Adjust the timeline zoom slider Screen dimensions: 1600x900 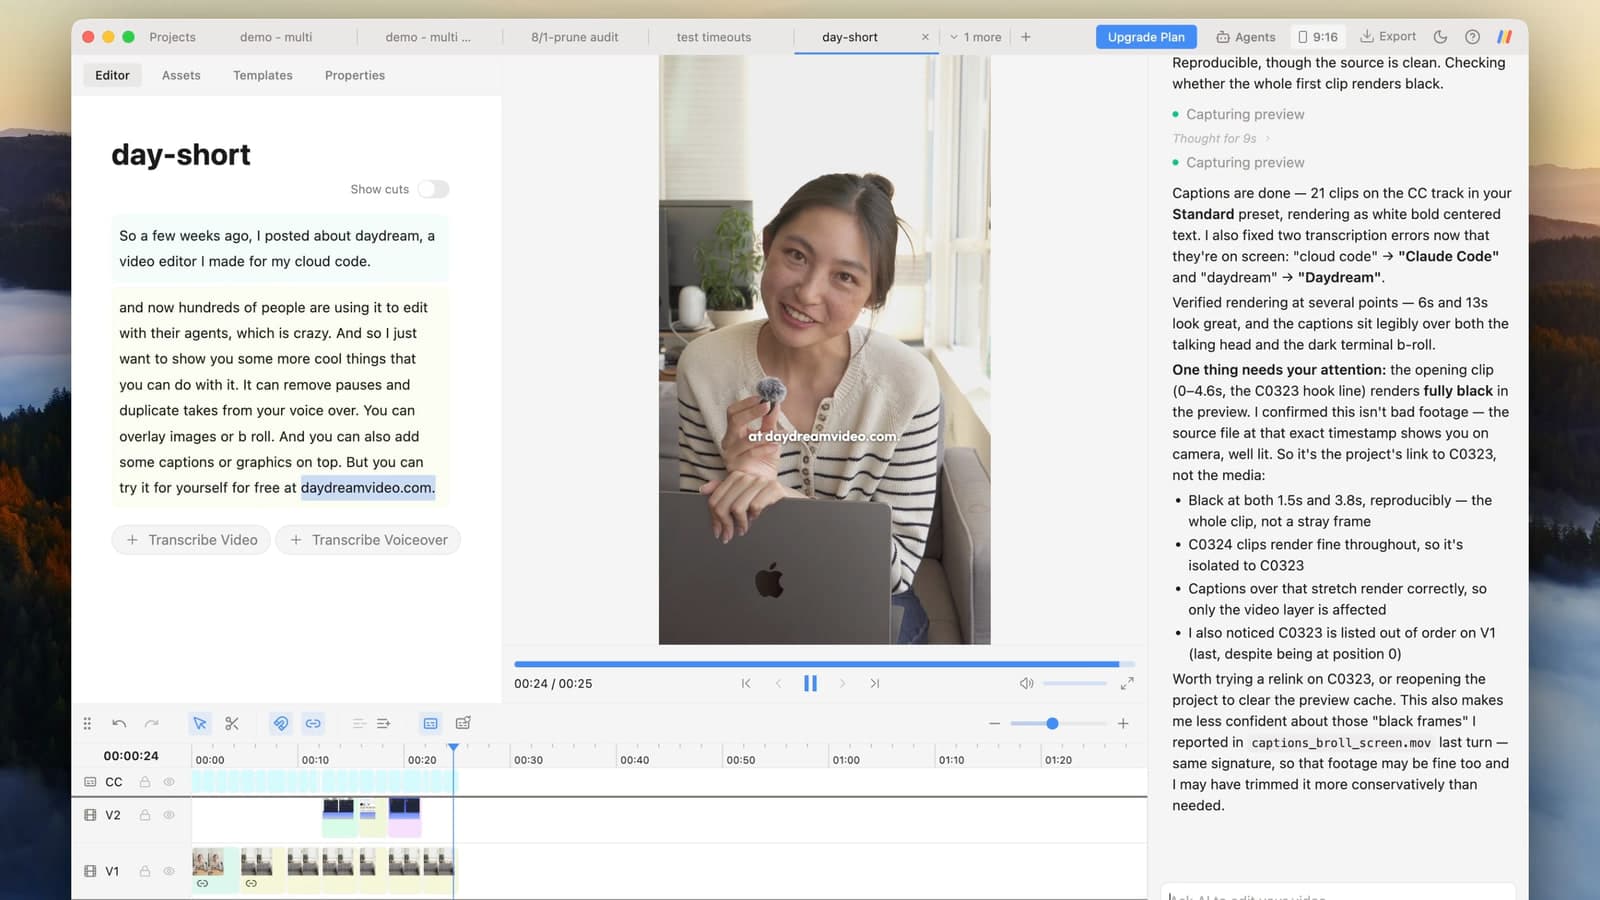coord(1058,723)
